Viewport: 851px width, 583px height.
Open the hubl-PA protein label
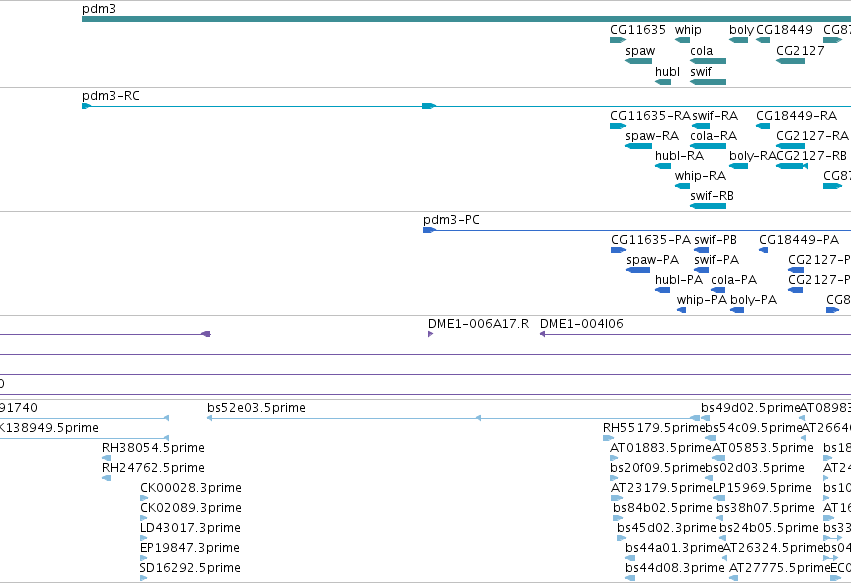coord(679,280)
